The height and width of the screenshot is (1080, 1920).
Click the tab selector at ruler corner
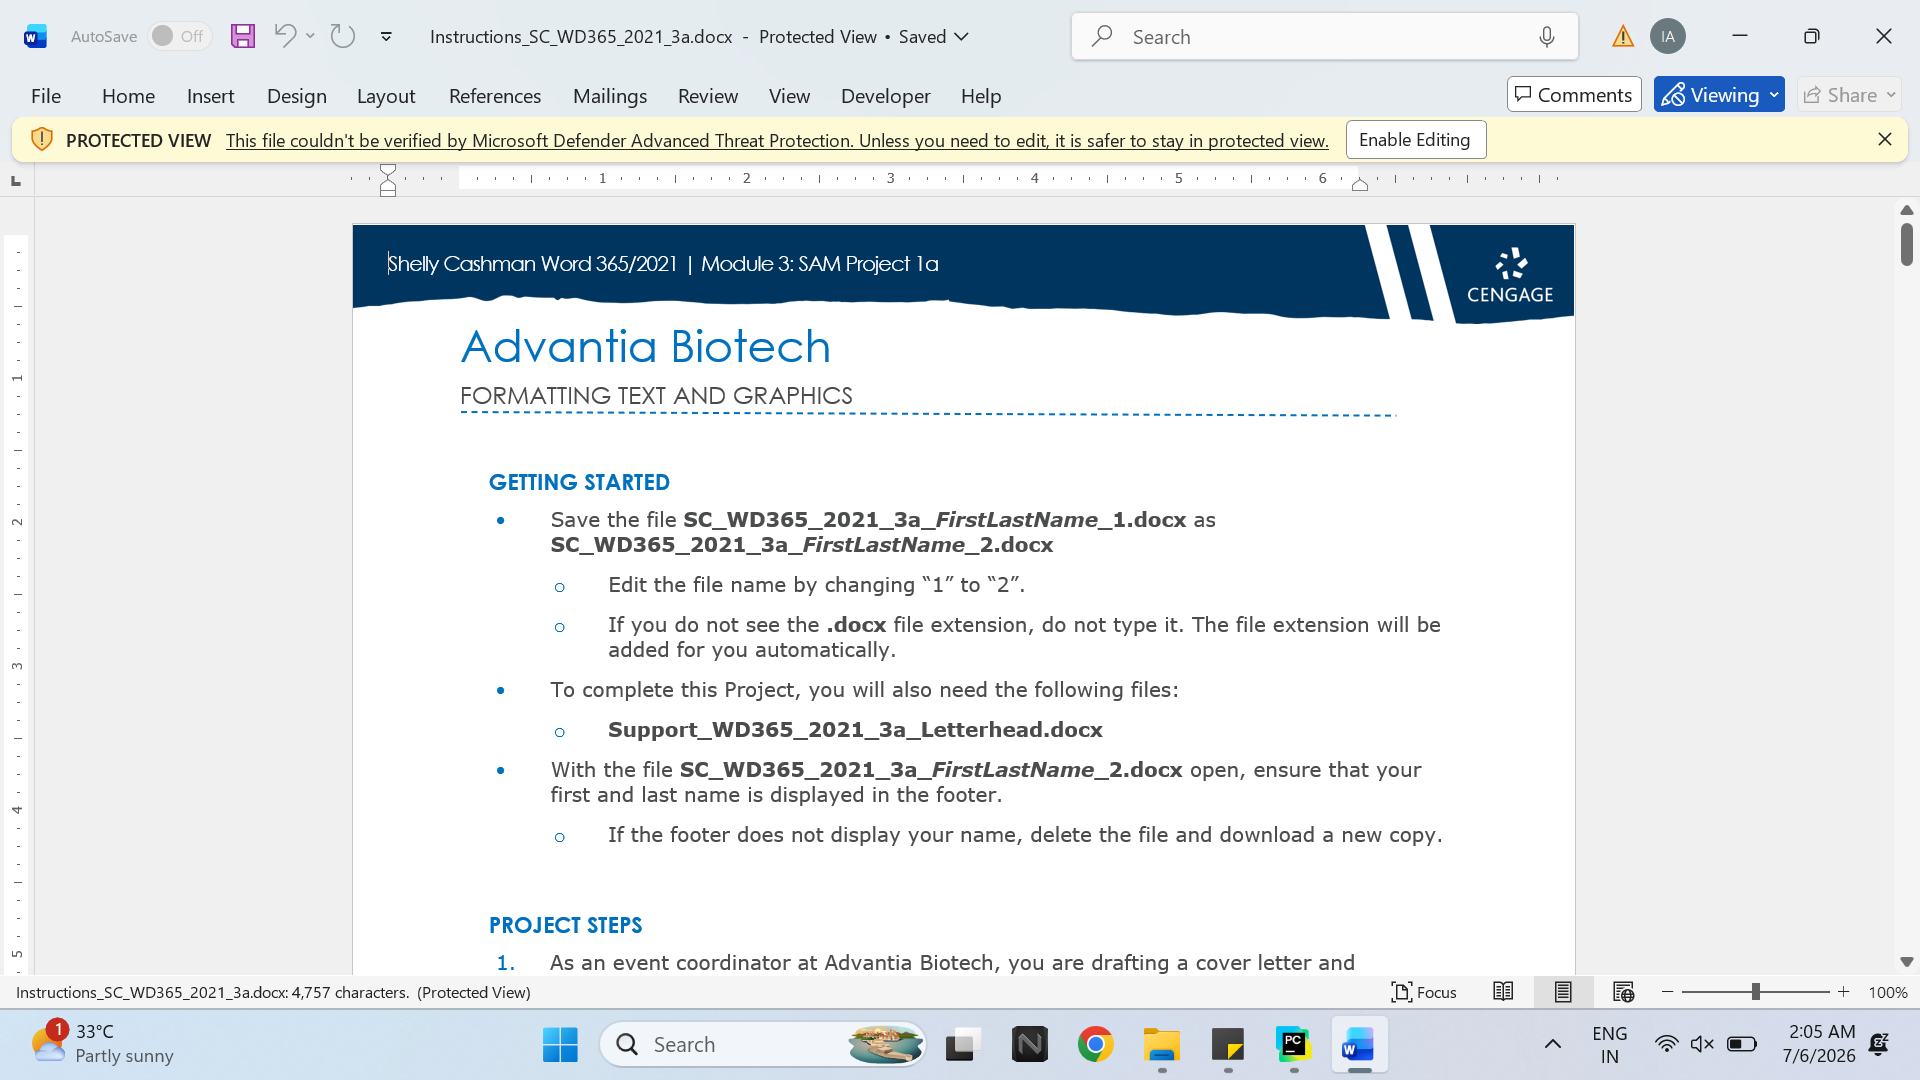click(x=16, y=181)
